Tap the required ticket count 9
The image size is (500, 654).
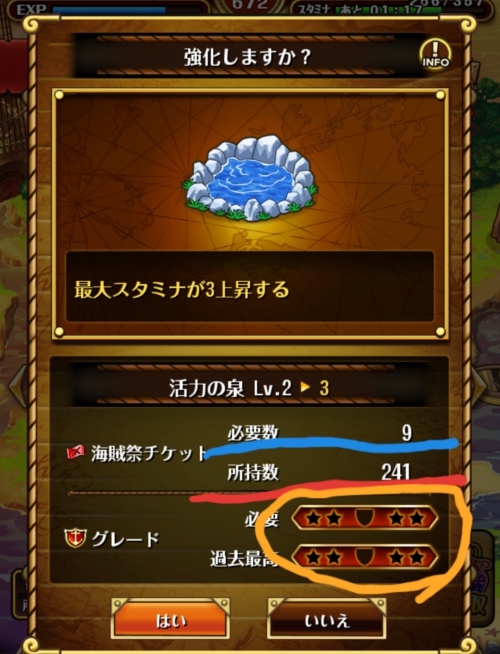pos(407,433)
